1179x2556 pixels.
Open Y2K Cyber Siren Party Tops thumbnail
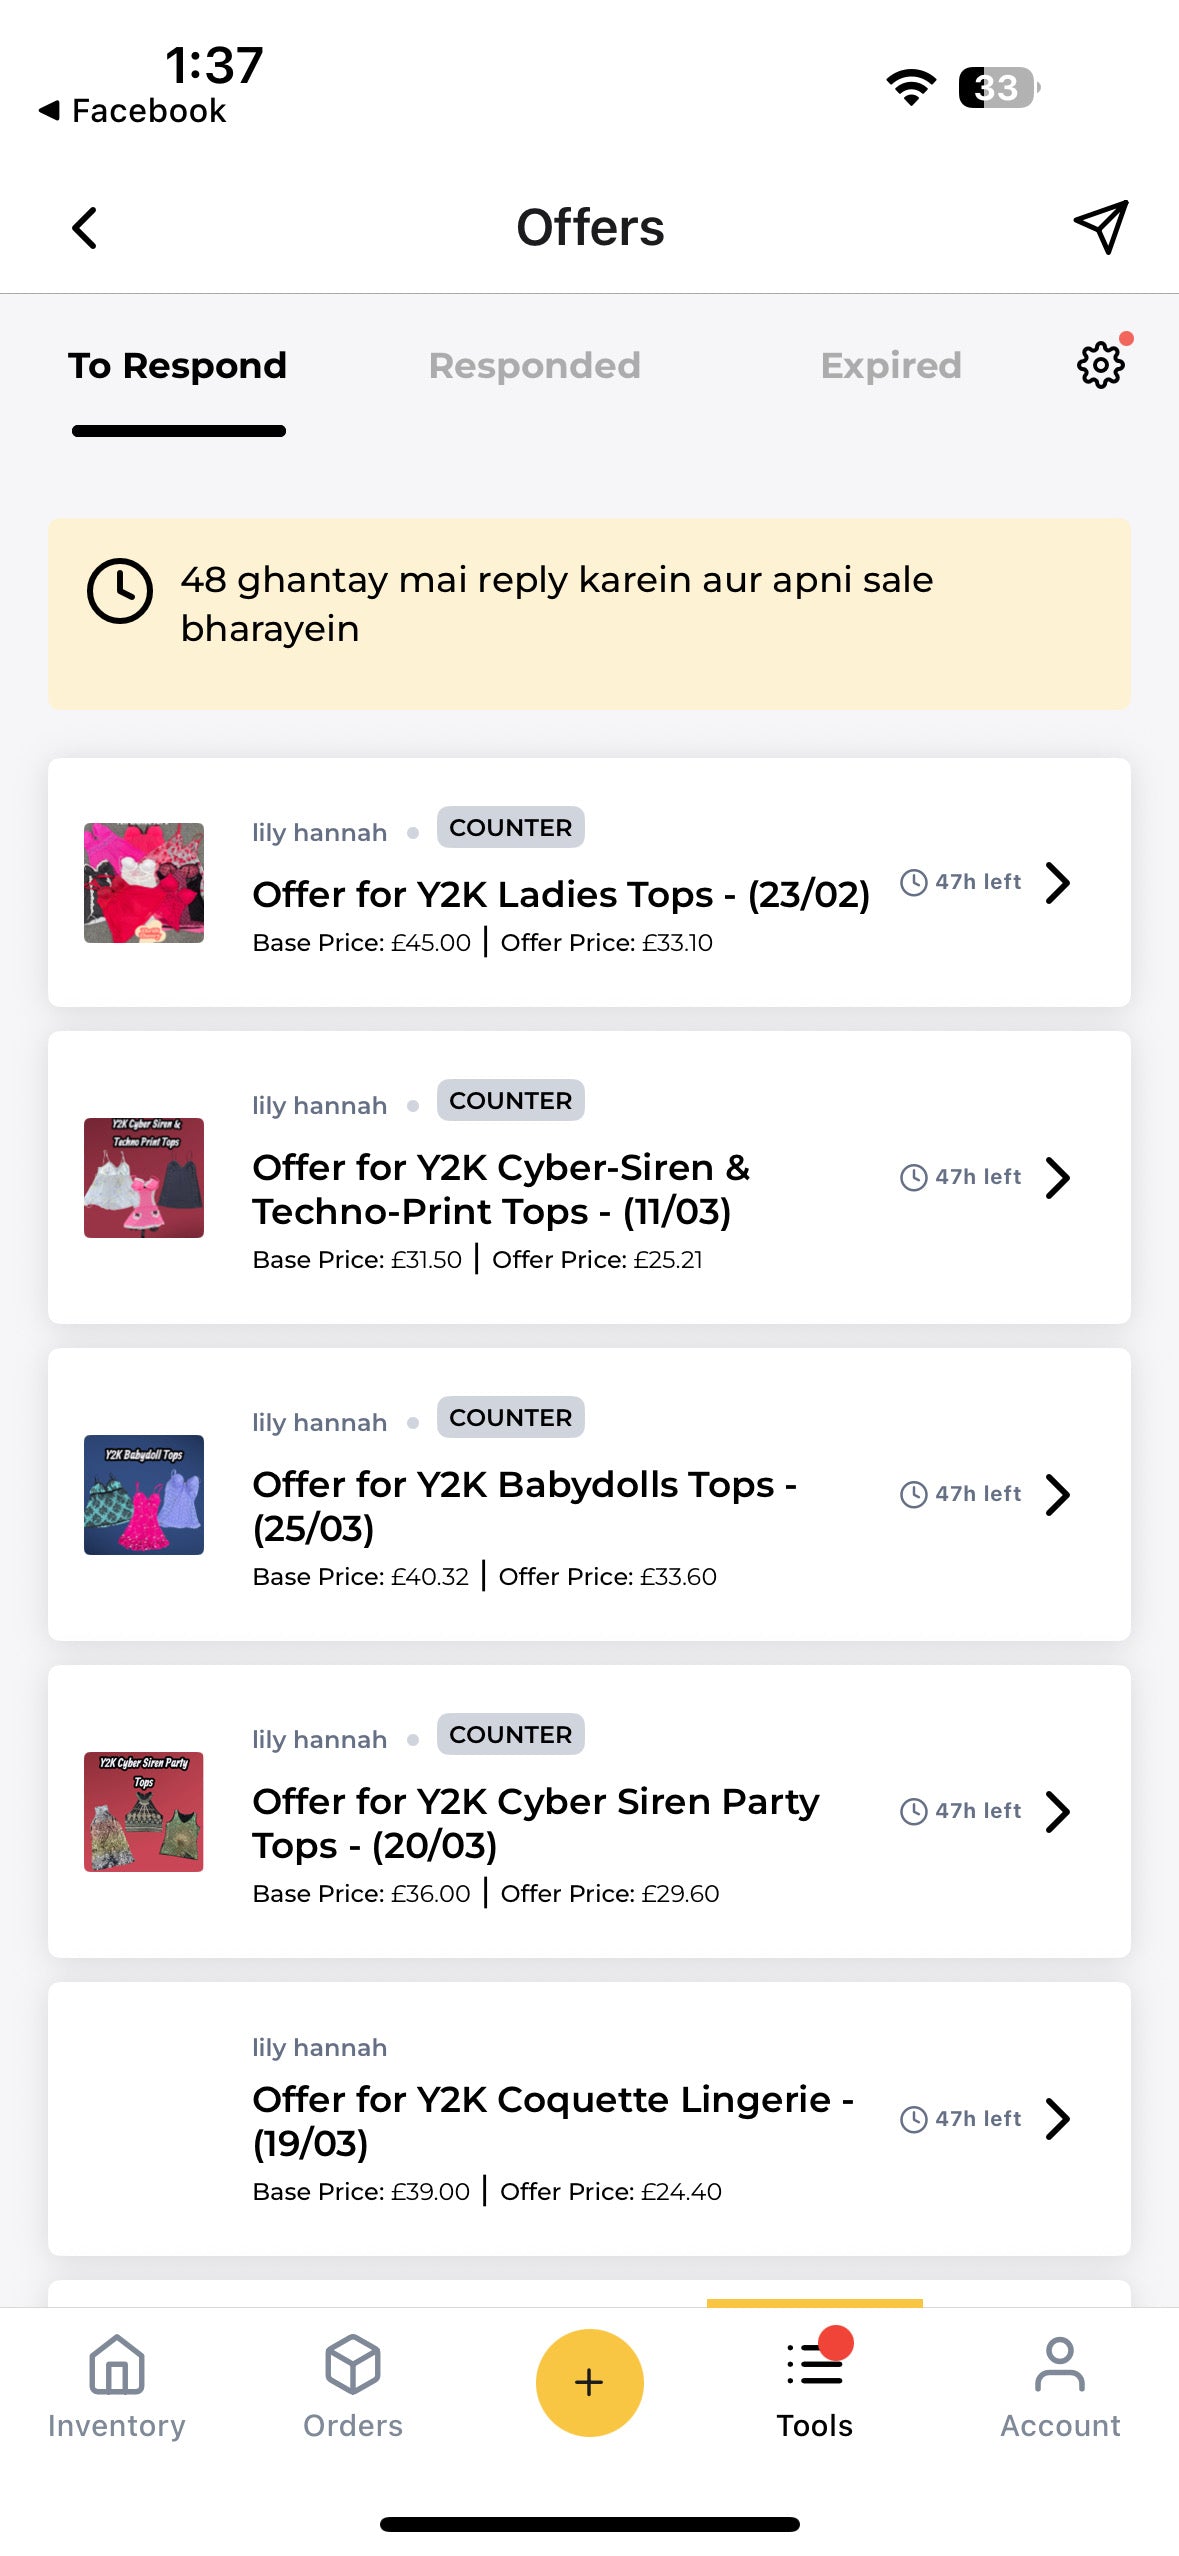[x=144, y=1811]
